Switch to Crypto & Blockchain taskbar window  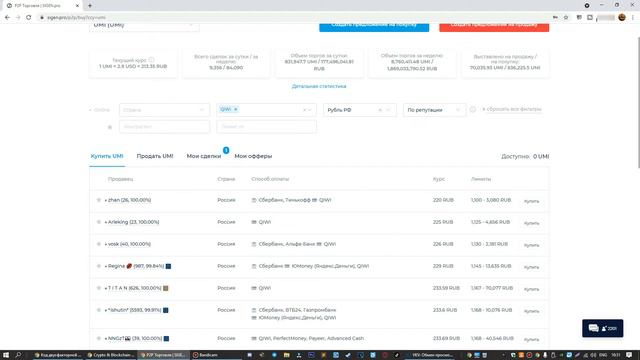[x=111, y=355]
